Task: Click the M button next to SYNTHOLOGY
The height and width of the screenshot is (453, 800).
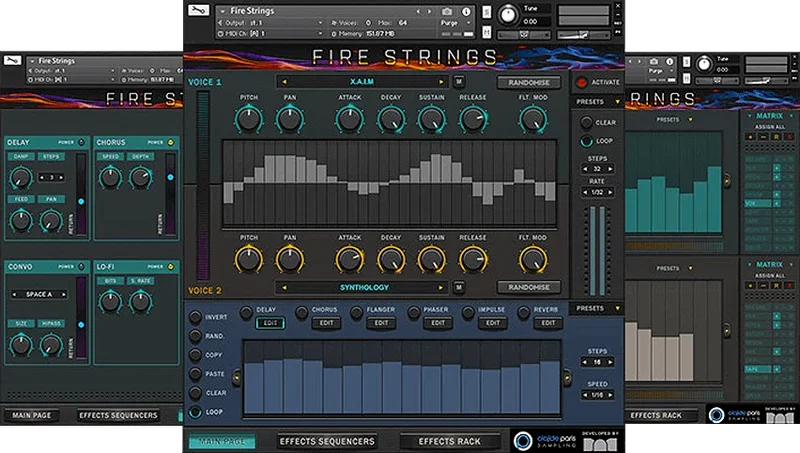Action: tap(459, 287)
